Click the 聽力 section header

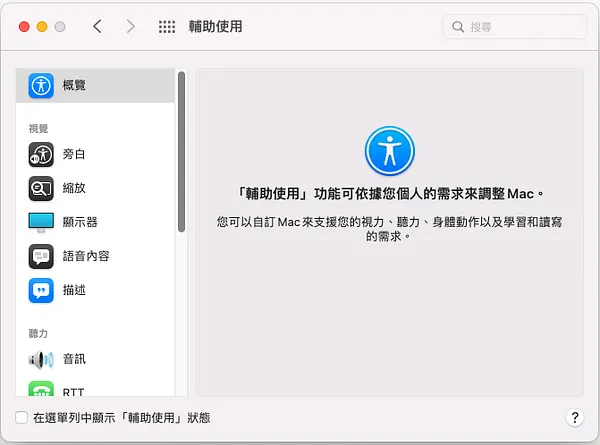[38, 334]
